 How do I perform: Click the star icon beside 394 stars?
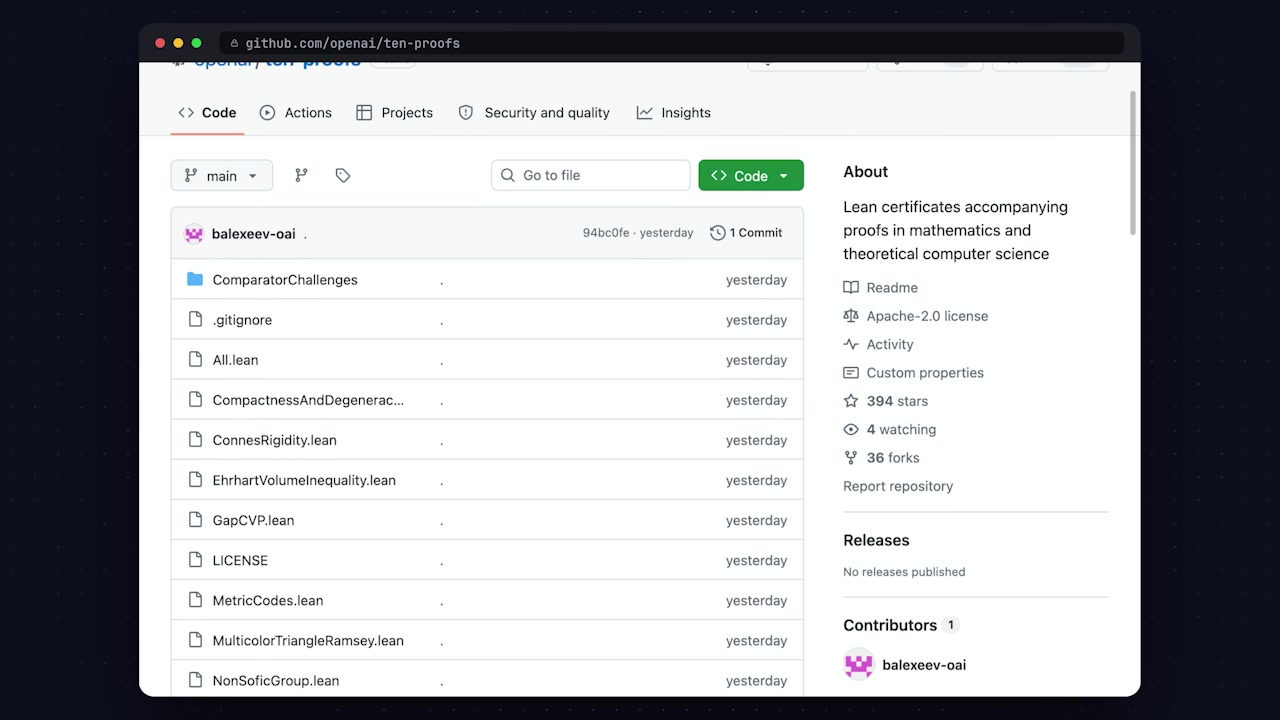pyautogui.click(x=851, y=401)
